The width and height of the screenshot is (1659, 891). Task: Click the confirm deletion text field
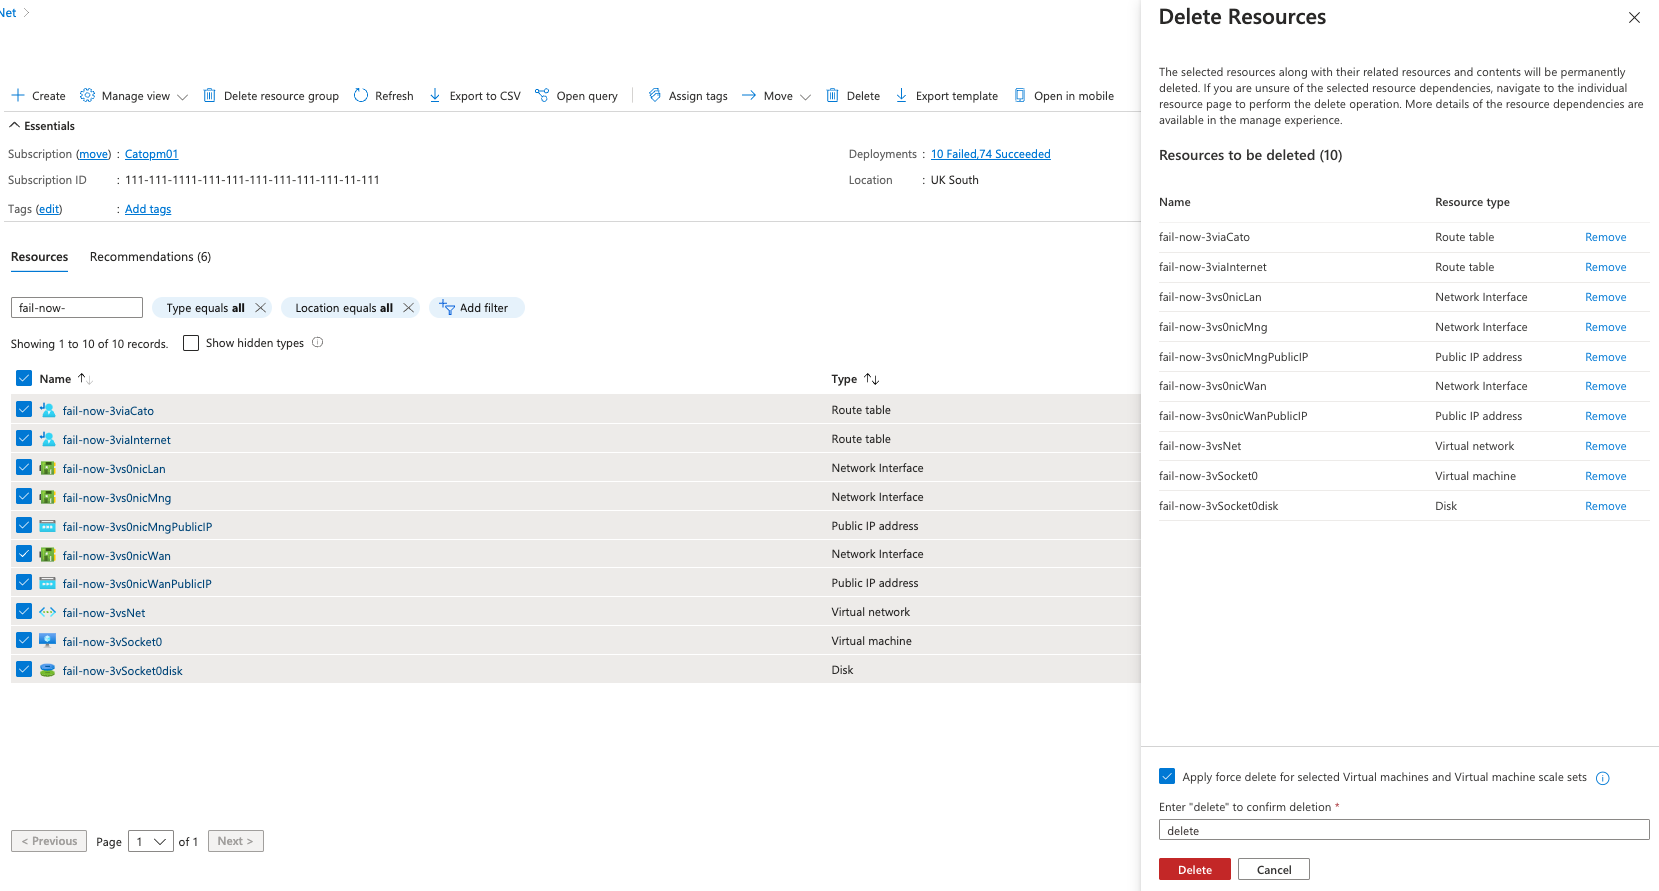(x=1403, y=830)
